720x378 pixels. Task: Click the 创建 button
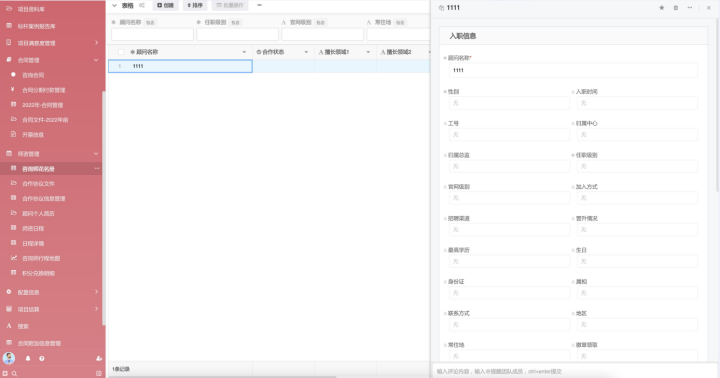pyautogui.click(x=165, y=6)
